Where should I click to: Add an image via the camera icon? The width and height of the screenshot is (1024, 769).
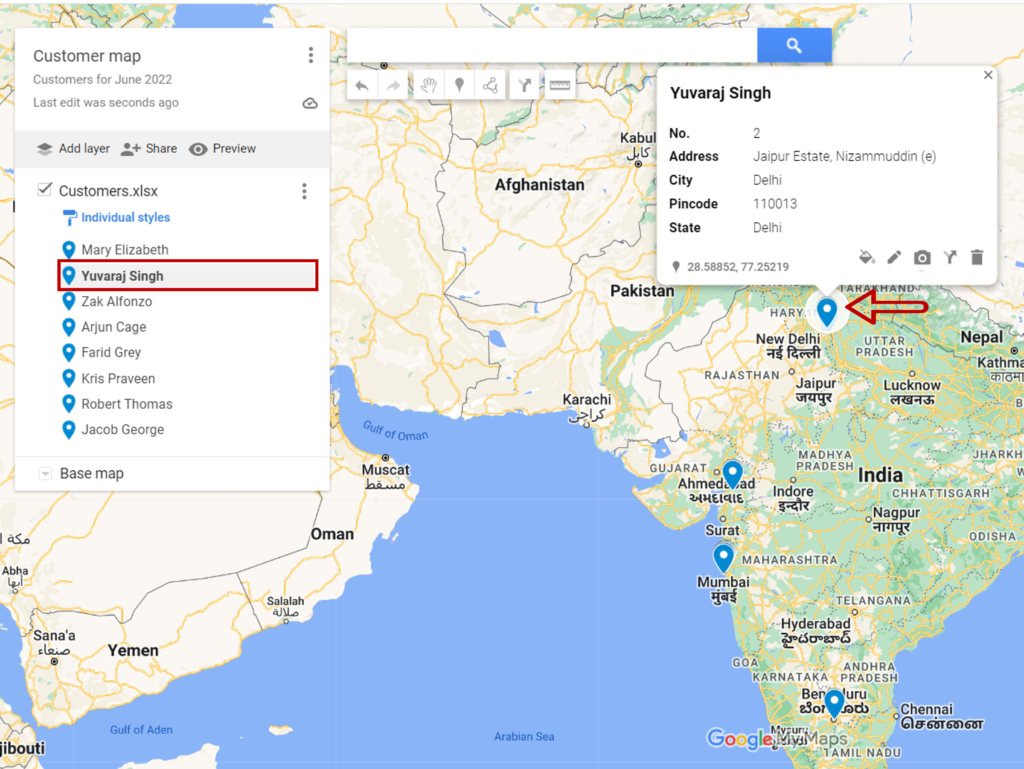point(922,257)
